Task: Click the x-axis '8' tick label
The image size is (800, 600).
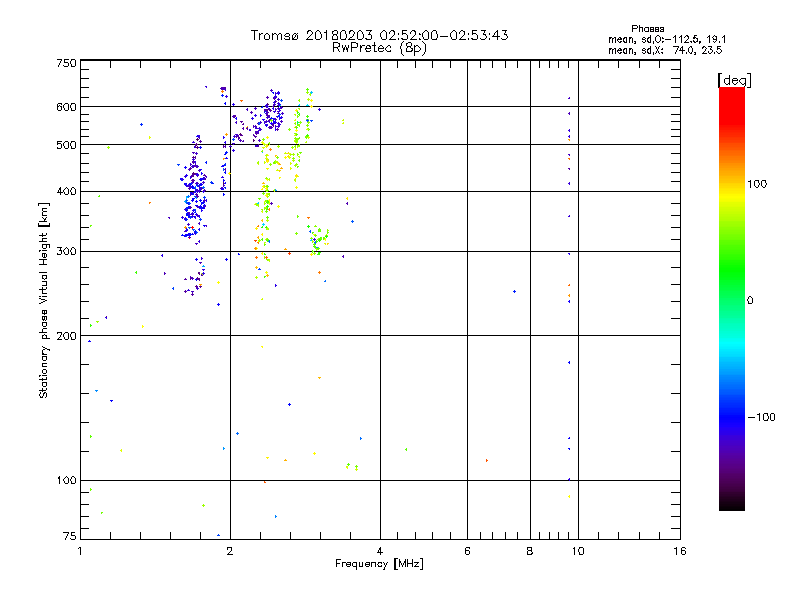Action: coord(530,551)
